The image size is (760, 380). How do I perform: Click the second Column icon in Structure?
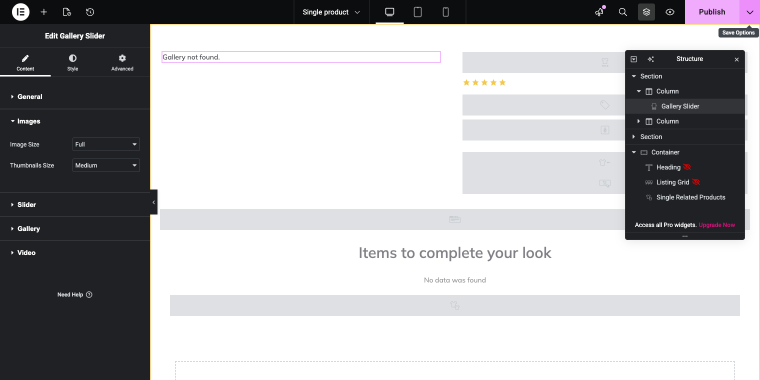pos(649,121)
